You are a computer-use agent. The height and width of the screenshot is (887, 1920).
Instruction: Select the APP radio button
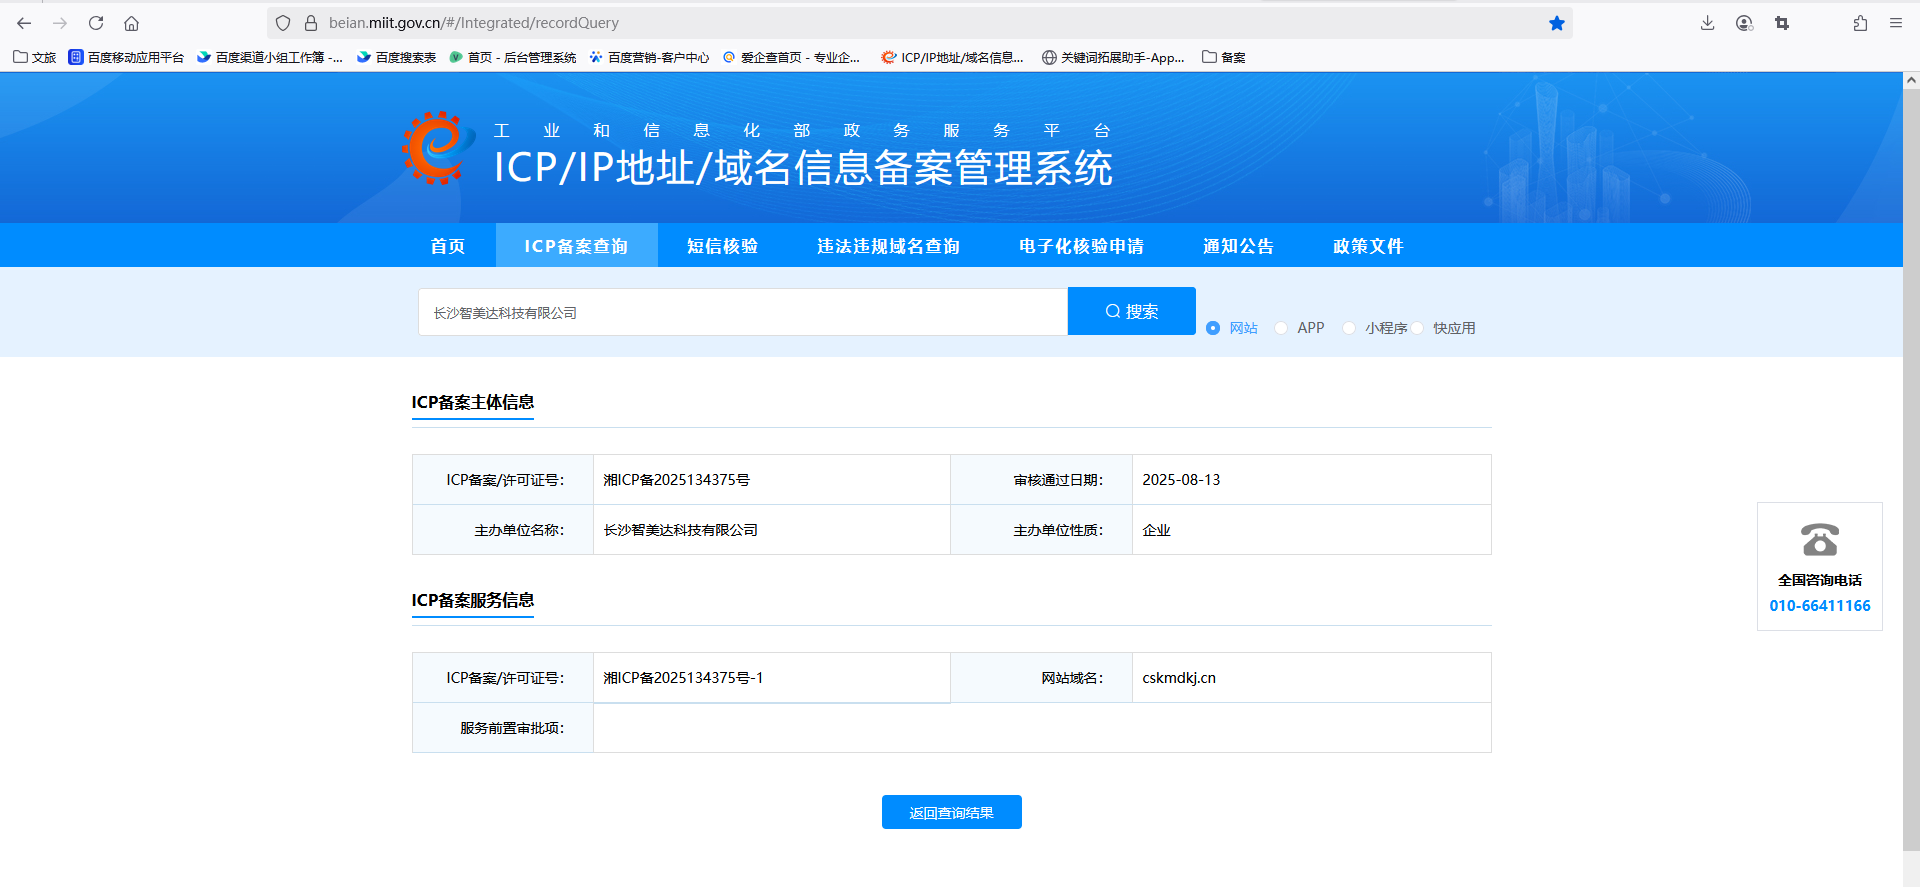[x=1281, y=328]
